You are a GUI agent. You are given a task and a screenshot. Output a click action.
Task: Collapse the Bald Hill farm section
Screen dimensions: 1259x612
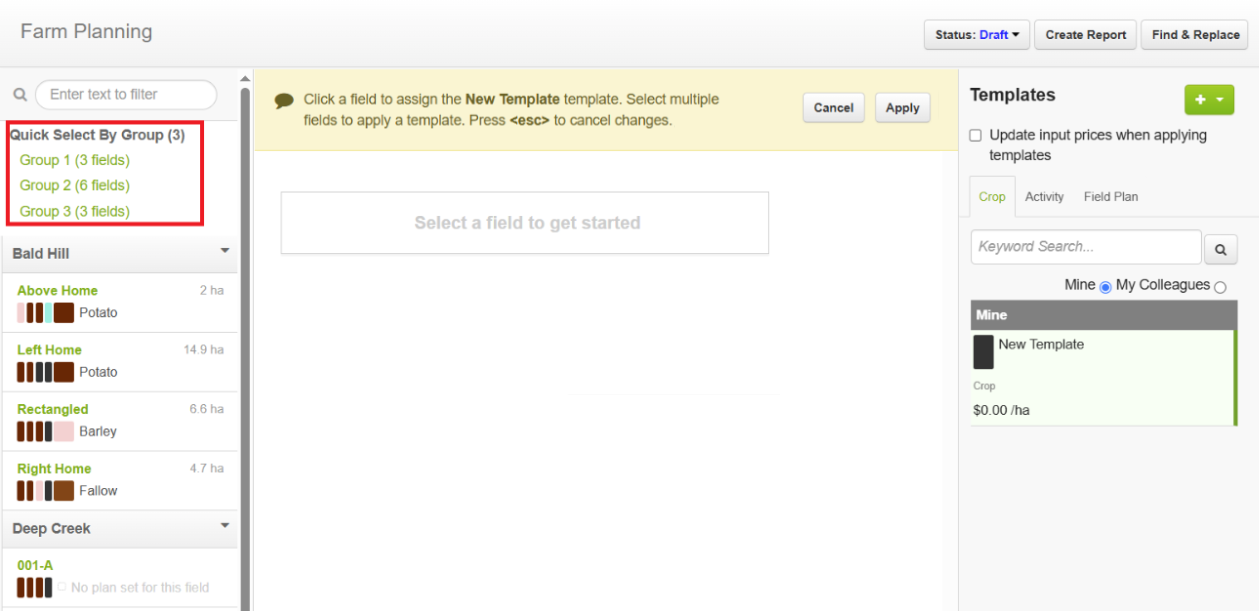coord(225,251)
